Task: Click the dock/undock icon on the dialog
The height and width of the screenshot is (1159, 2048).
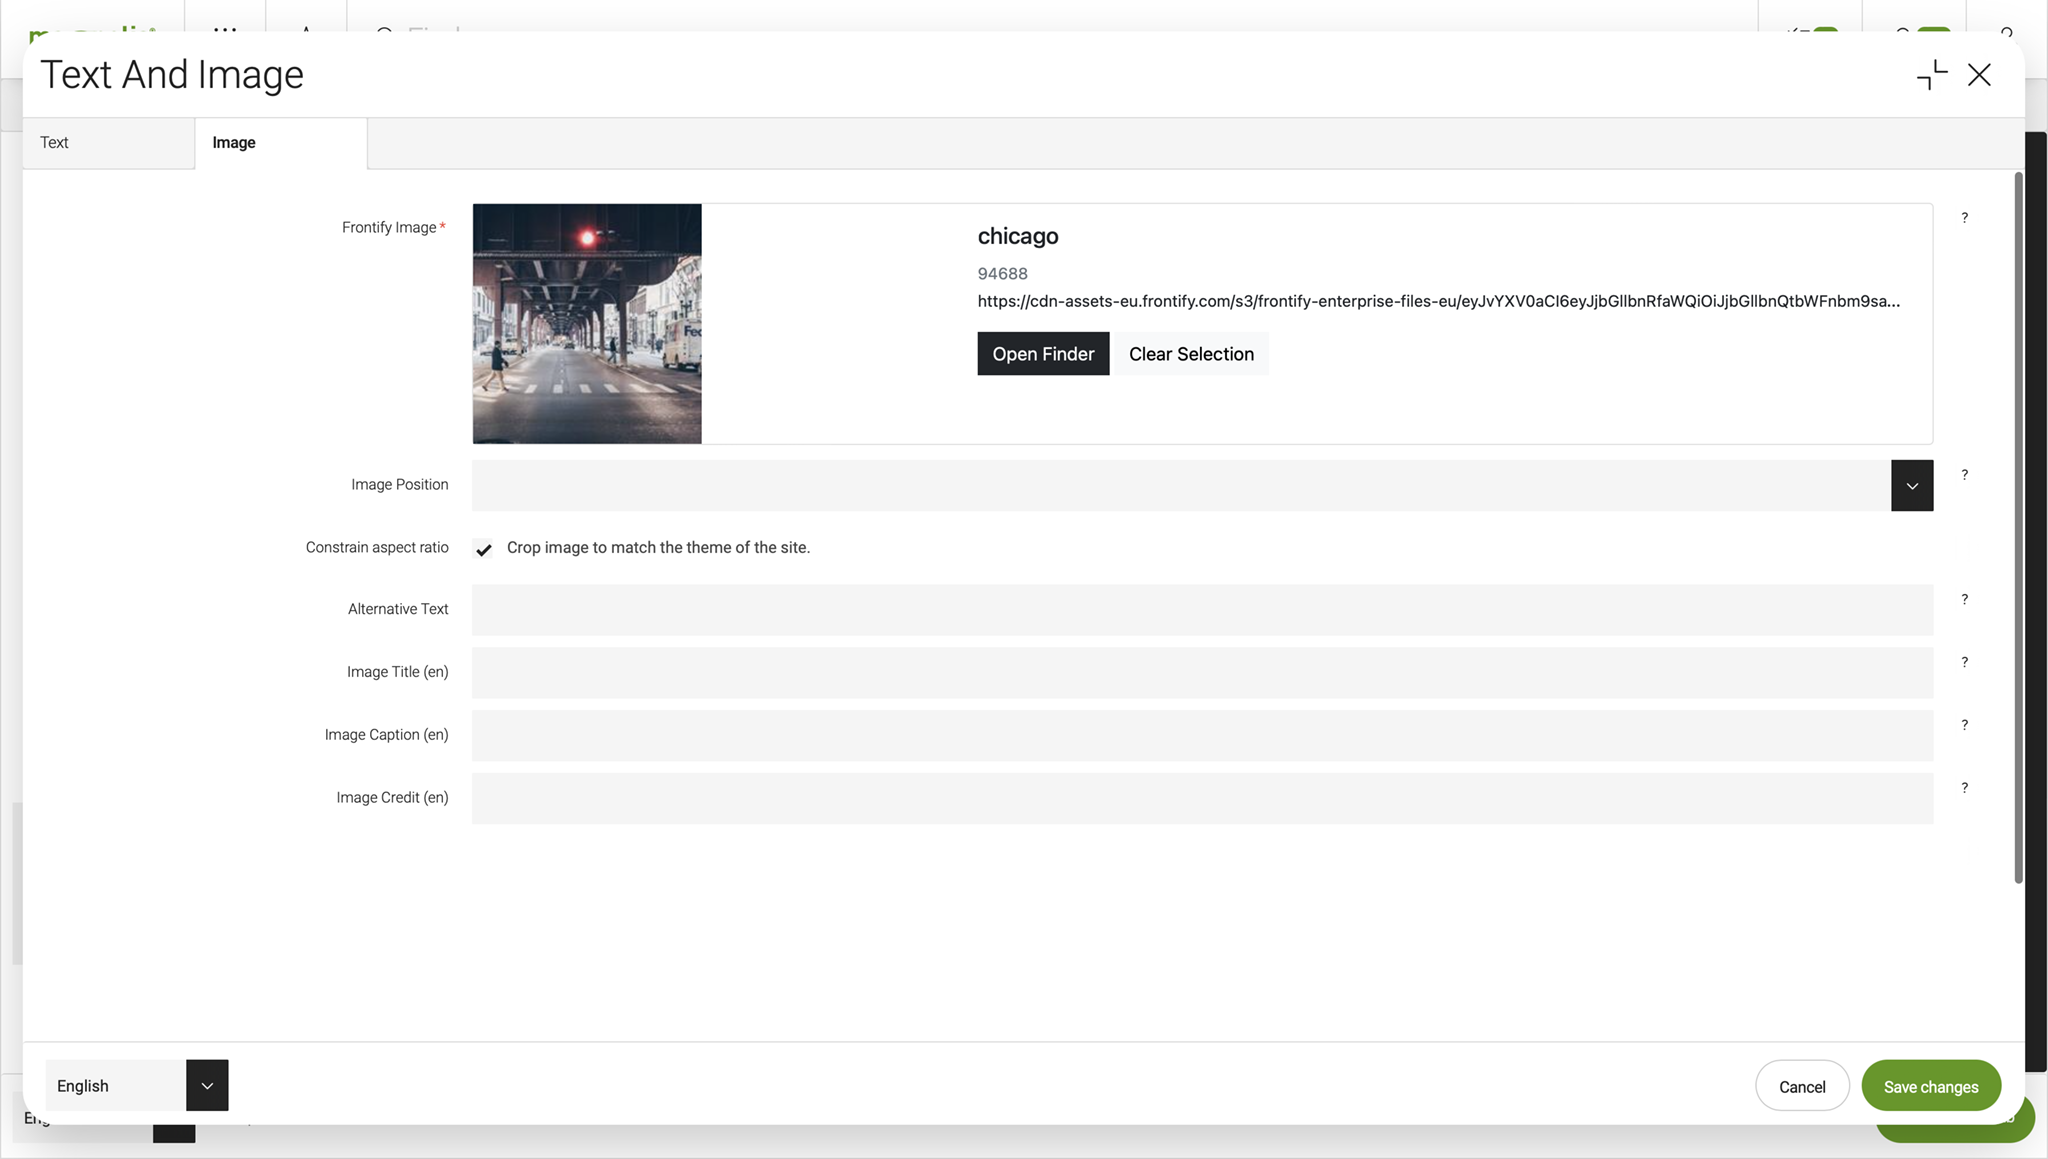Action: coord(1930,74)
